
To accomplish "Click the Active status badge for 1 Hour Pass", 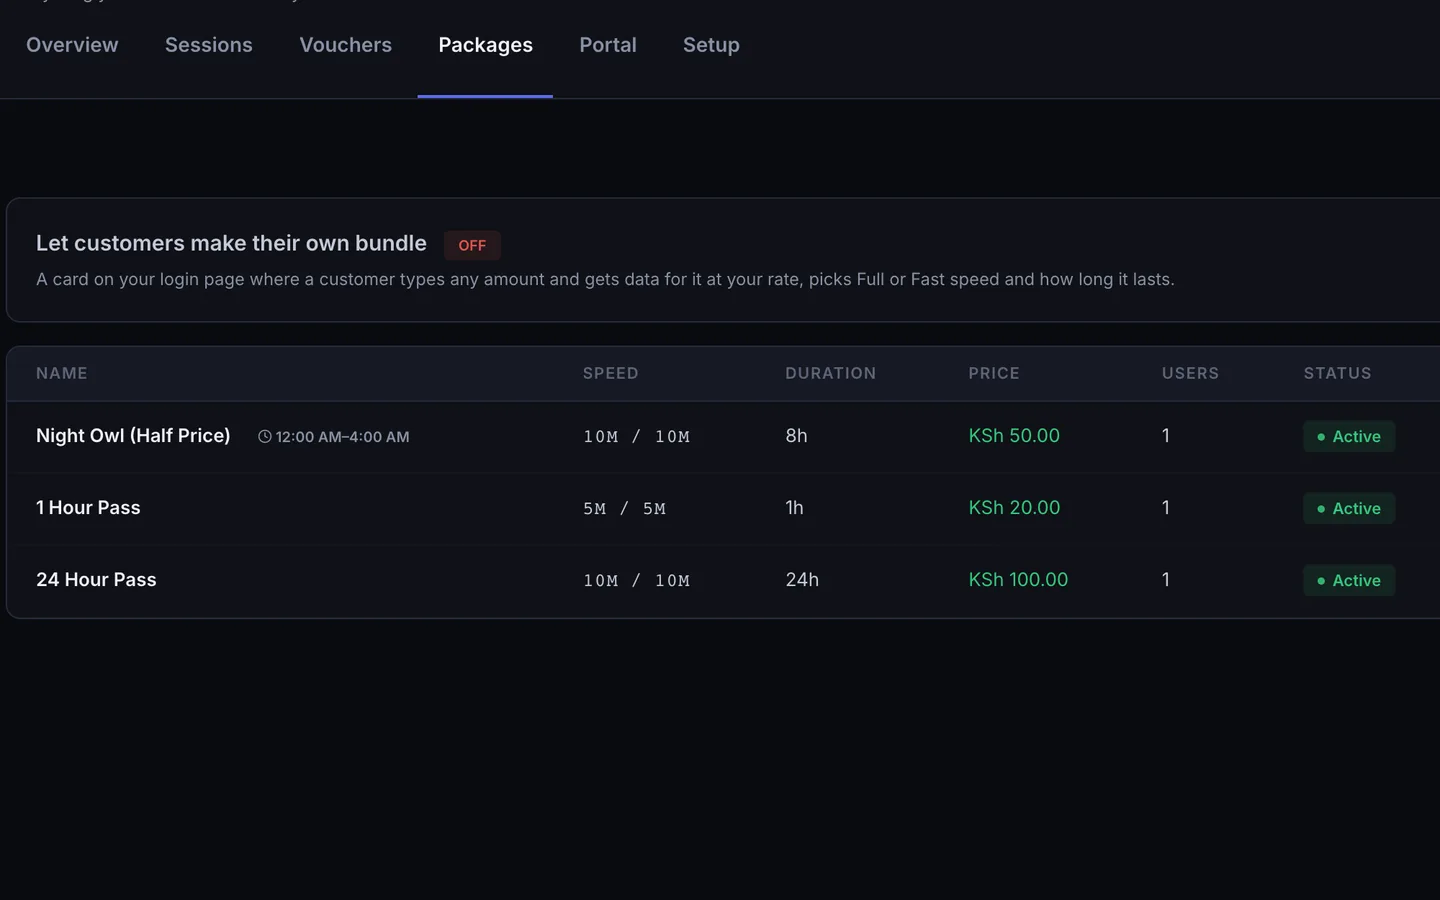I will (x=1349, y=508).
